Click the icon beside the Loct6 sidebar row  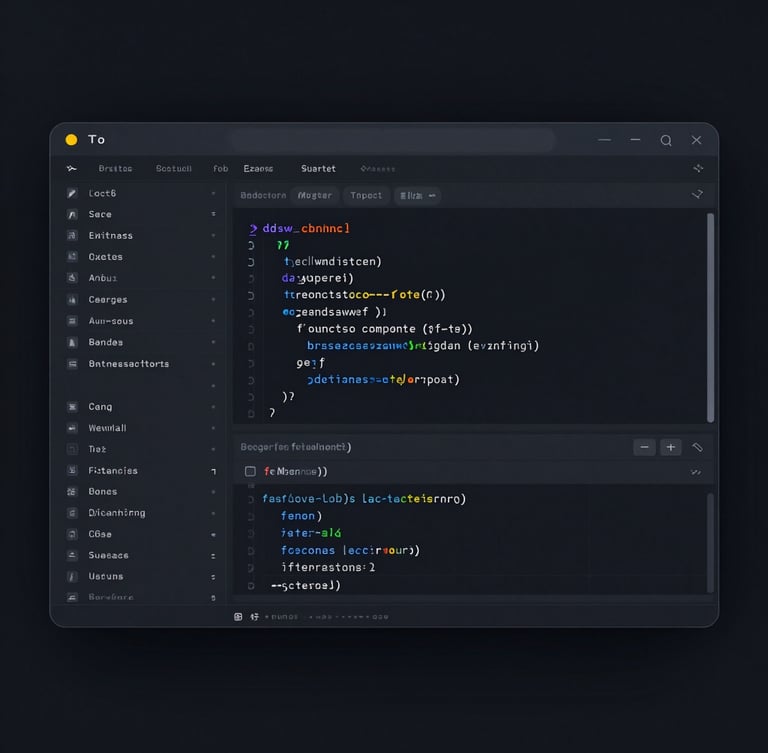(x=72, y=193)
